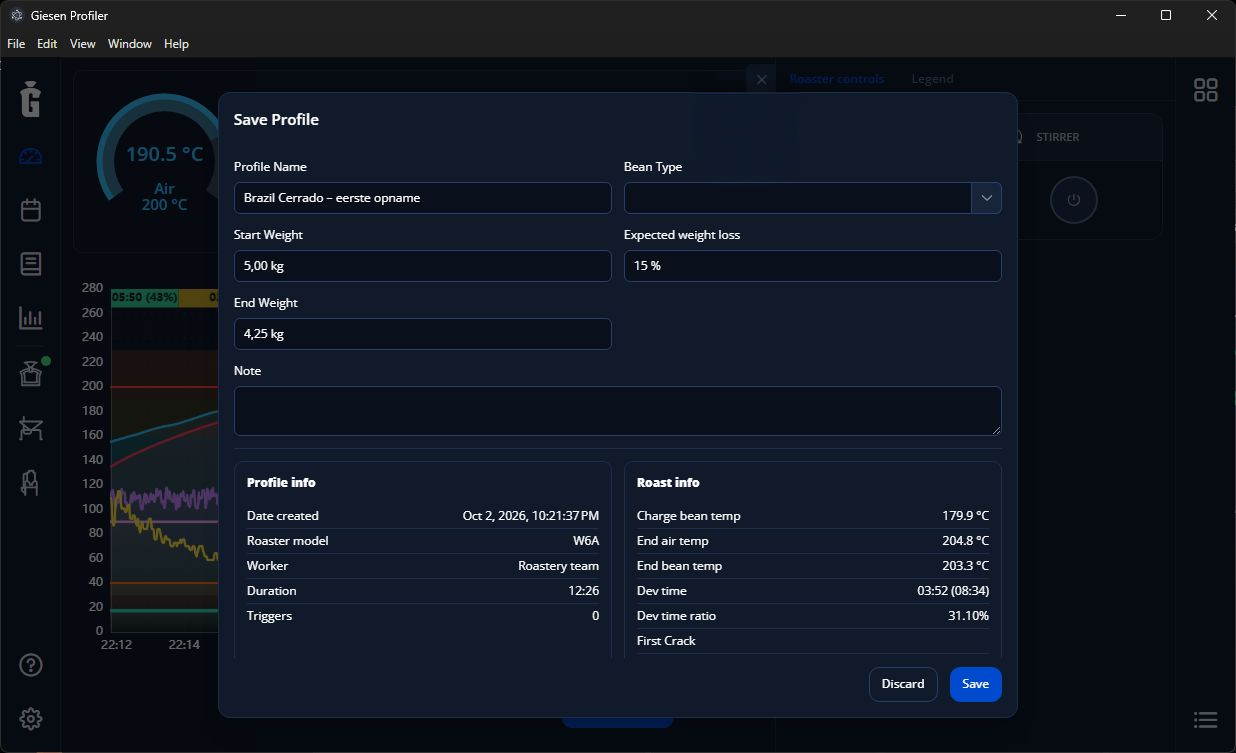
Task: Close the roaster controls panel with X
Action: pyautogui.click(x=761, y=79)
